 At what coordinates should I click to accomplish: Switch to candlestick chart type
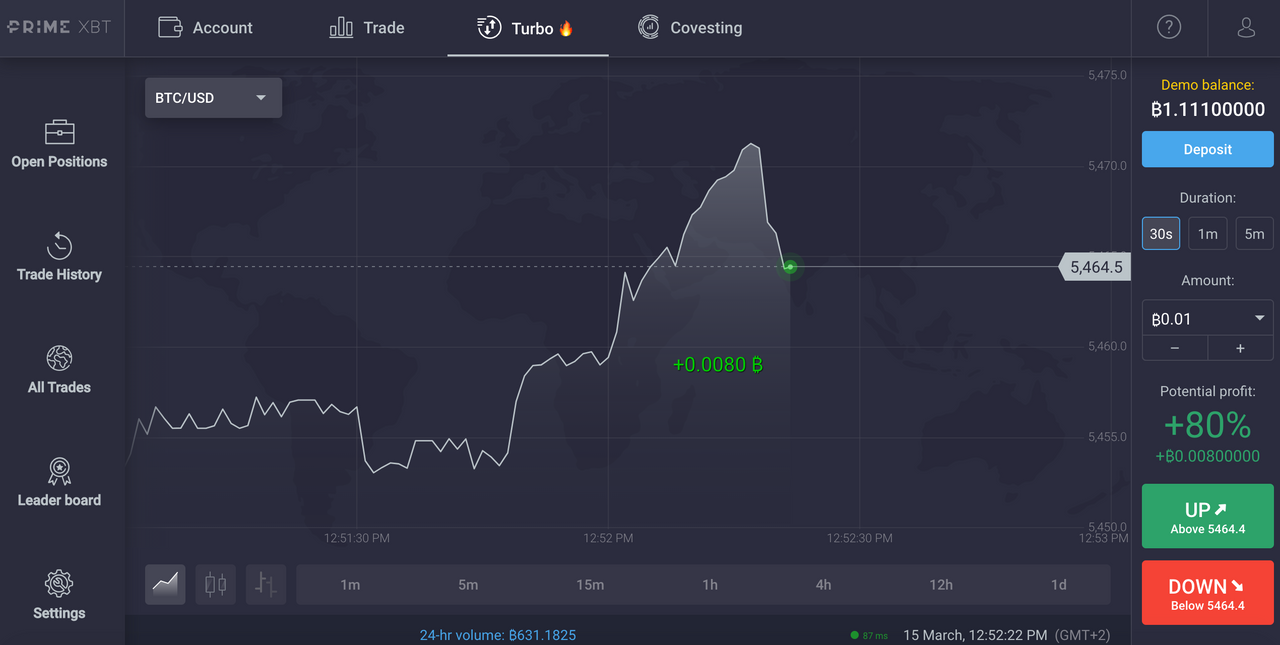tap(215, 584)
